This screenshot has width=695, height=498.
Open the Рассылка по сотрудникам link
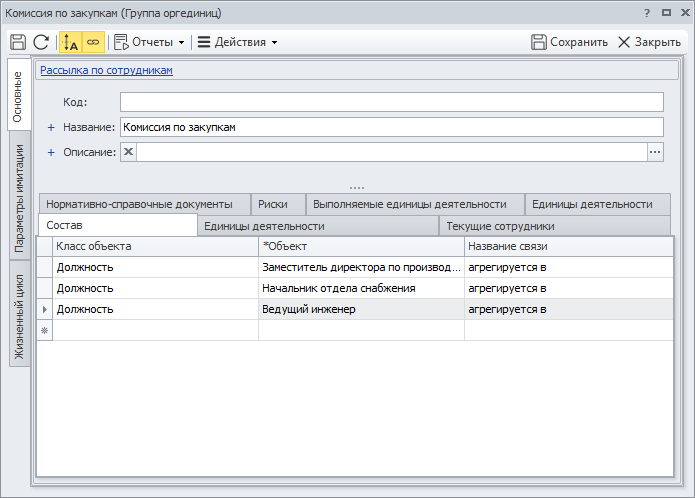coord(106,70)
